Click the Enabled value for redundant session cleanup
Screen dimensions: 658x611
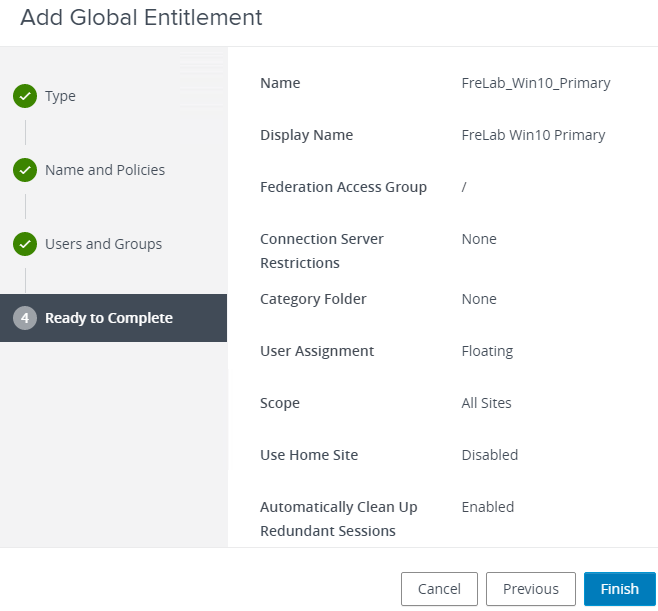coord(487,507)
